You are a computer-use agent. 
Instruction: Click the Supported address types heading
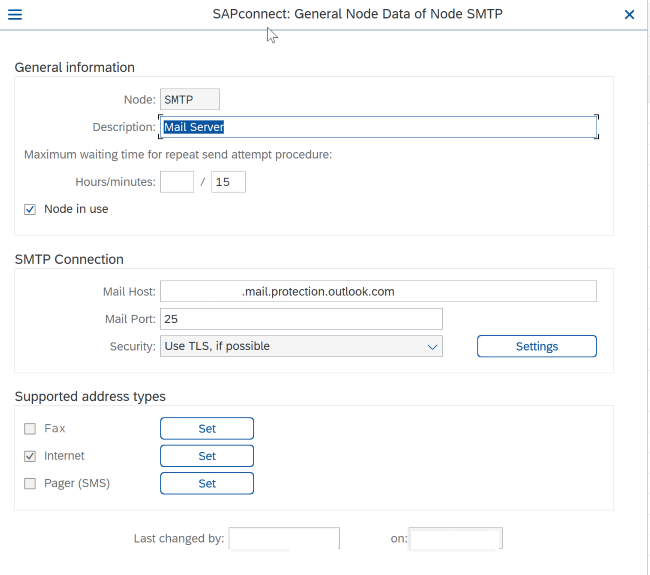click(x=90, y=396)
